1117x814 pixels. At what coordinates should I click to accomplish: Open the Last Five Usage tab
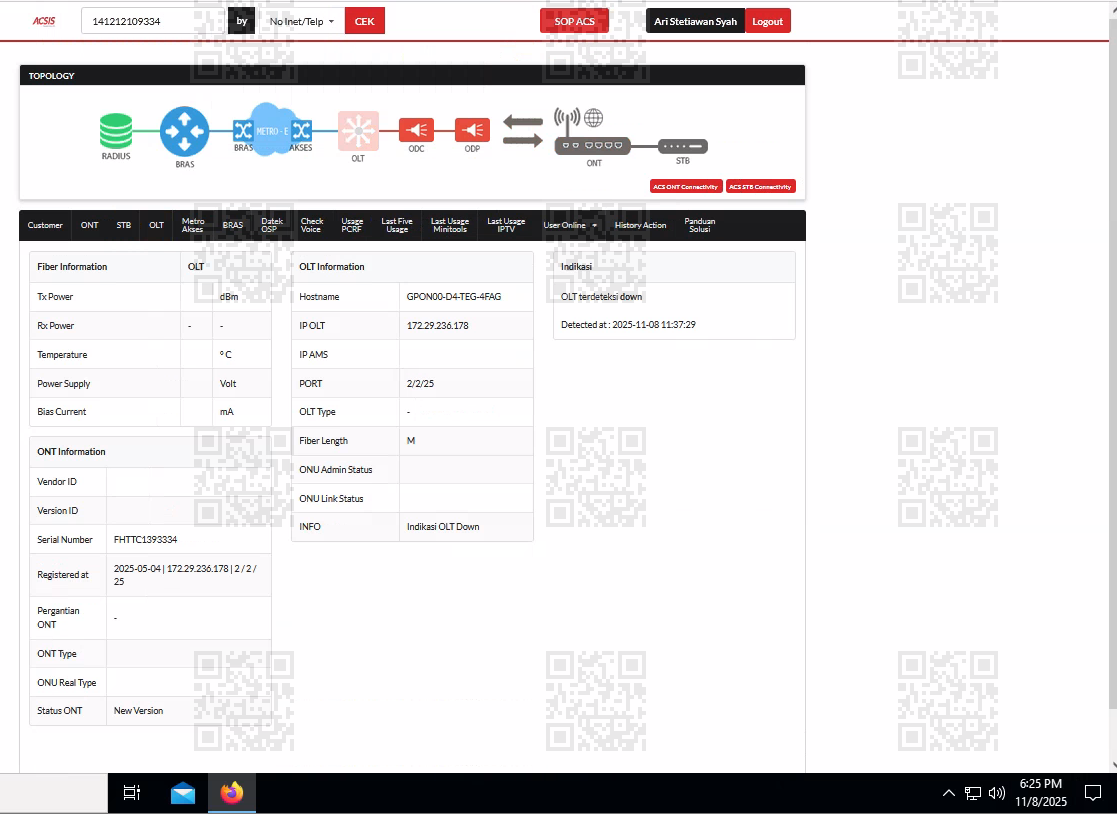397,225
